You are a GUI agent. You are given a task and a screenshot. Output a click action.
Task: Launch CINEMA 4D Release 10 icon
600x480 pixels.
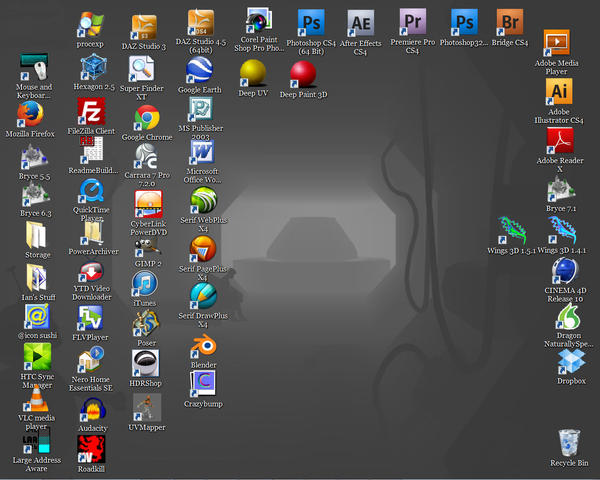[x=565, y=271]
